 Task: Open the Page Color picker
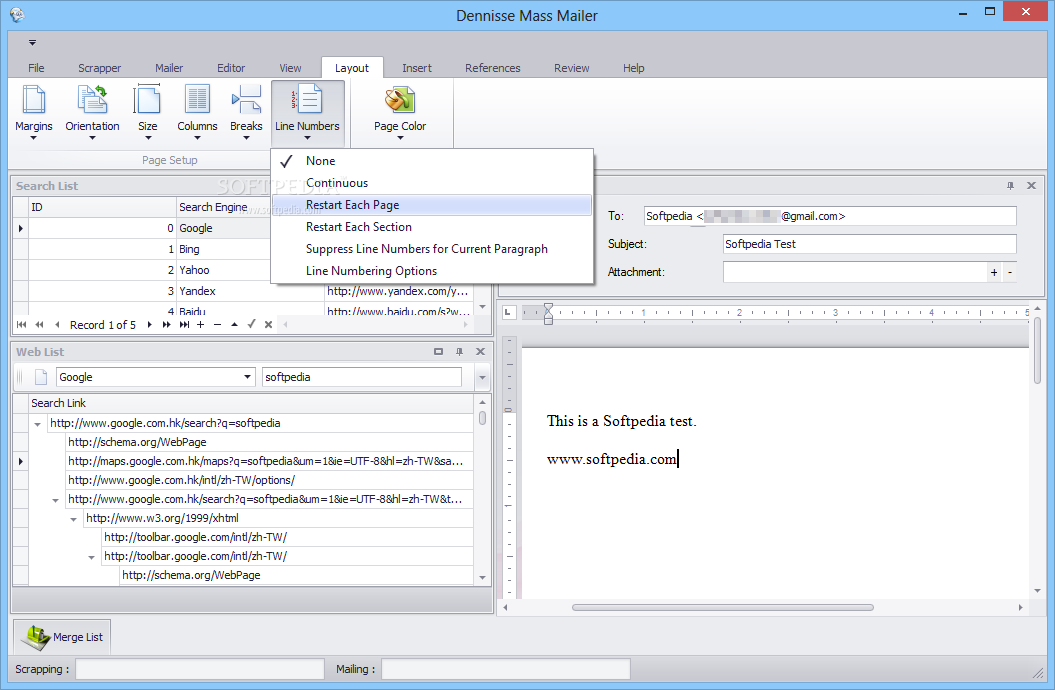[x=400, y=112]
